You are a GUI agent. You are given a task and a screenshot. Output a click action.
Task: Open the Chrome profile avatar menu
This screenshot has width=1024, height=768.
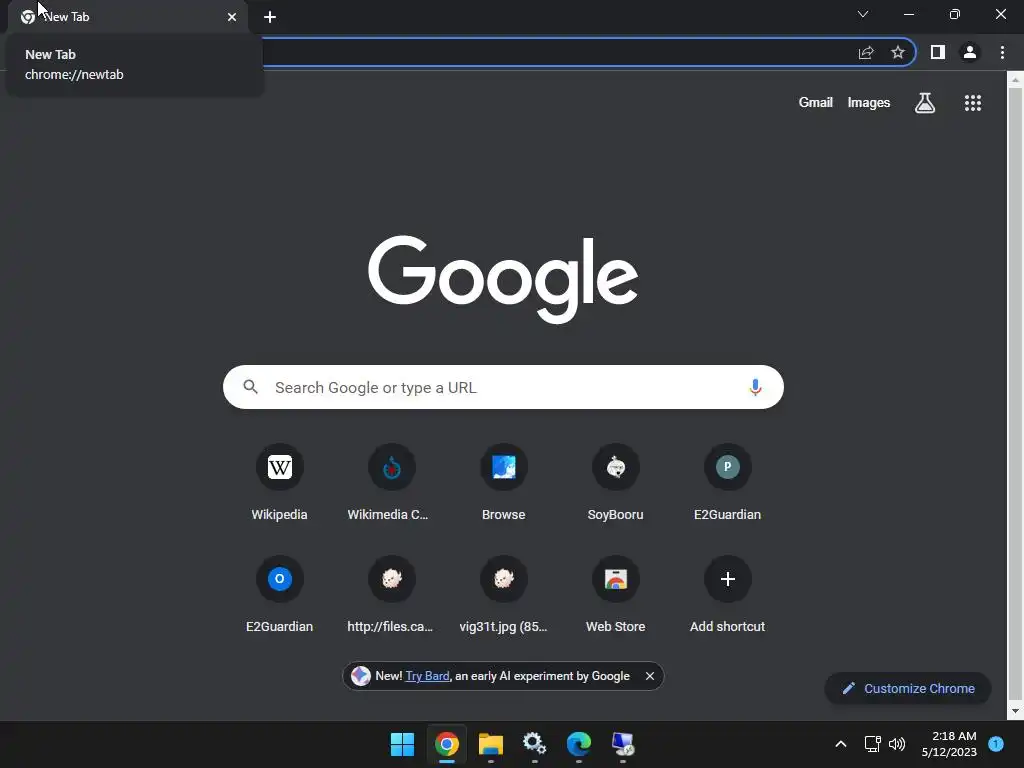click(x=970, y=52)
